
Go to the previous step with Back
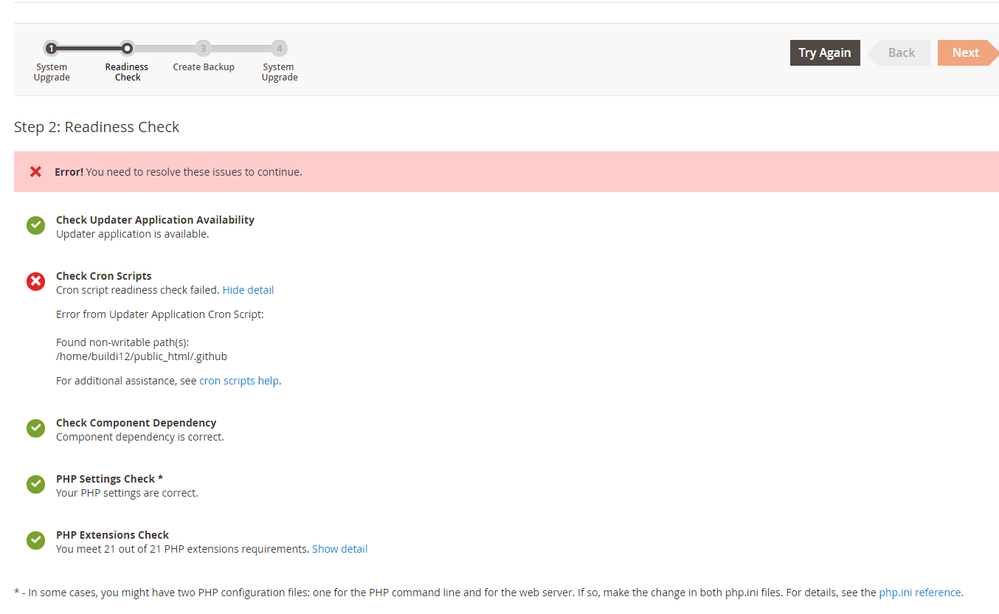900,53
